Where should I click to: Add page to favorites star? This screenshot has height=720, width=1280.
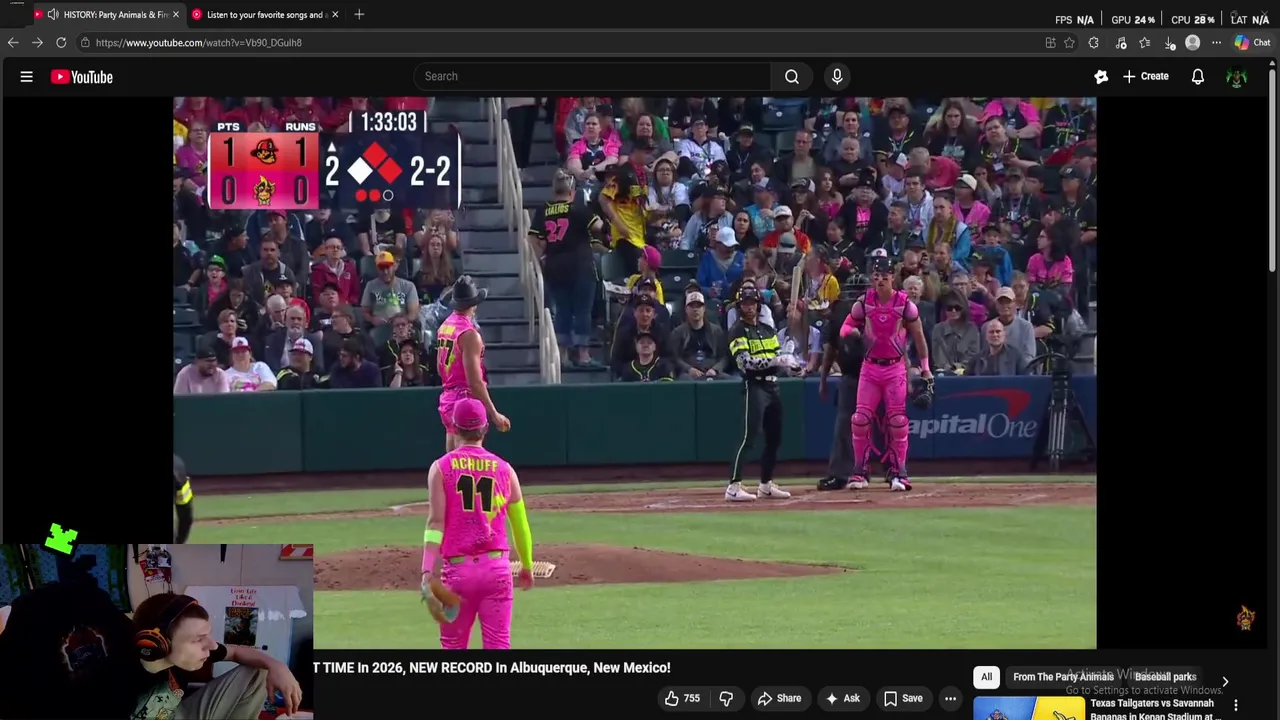coord(1069,43)
